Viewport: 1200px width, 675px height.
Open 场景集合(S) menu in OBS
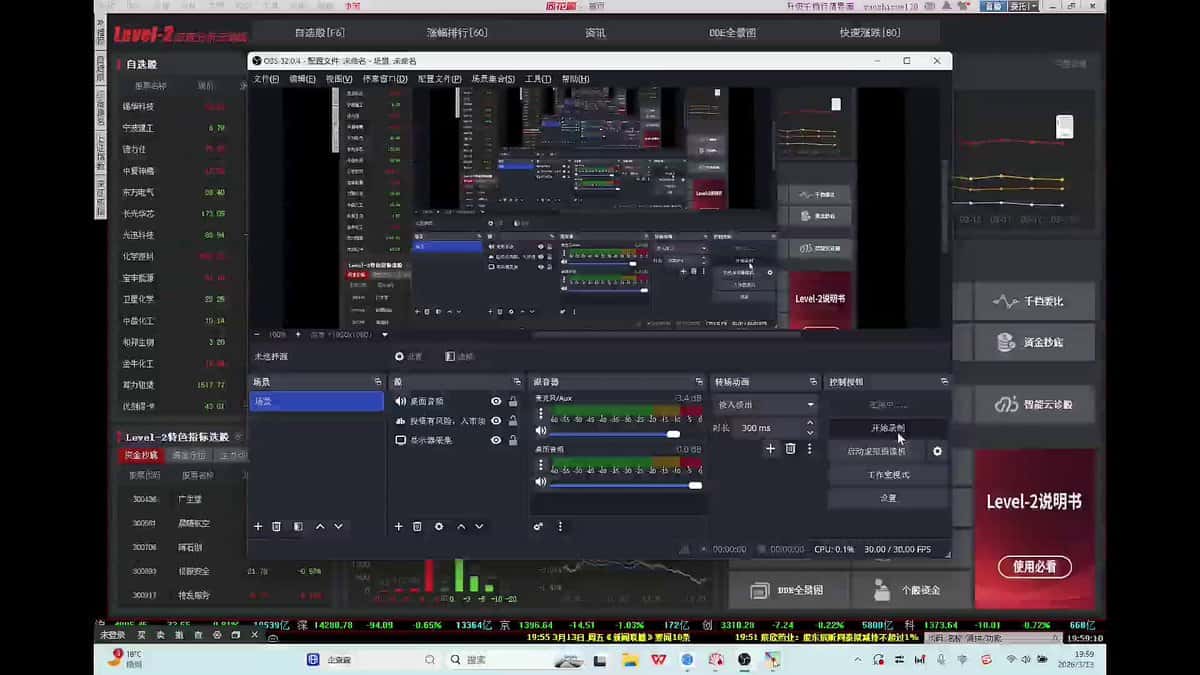[493, 78]
